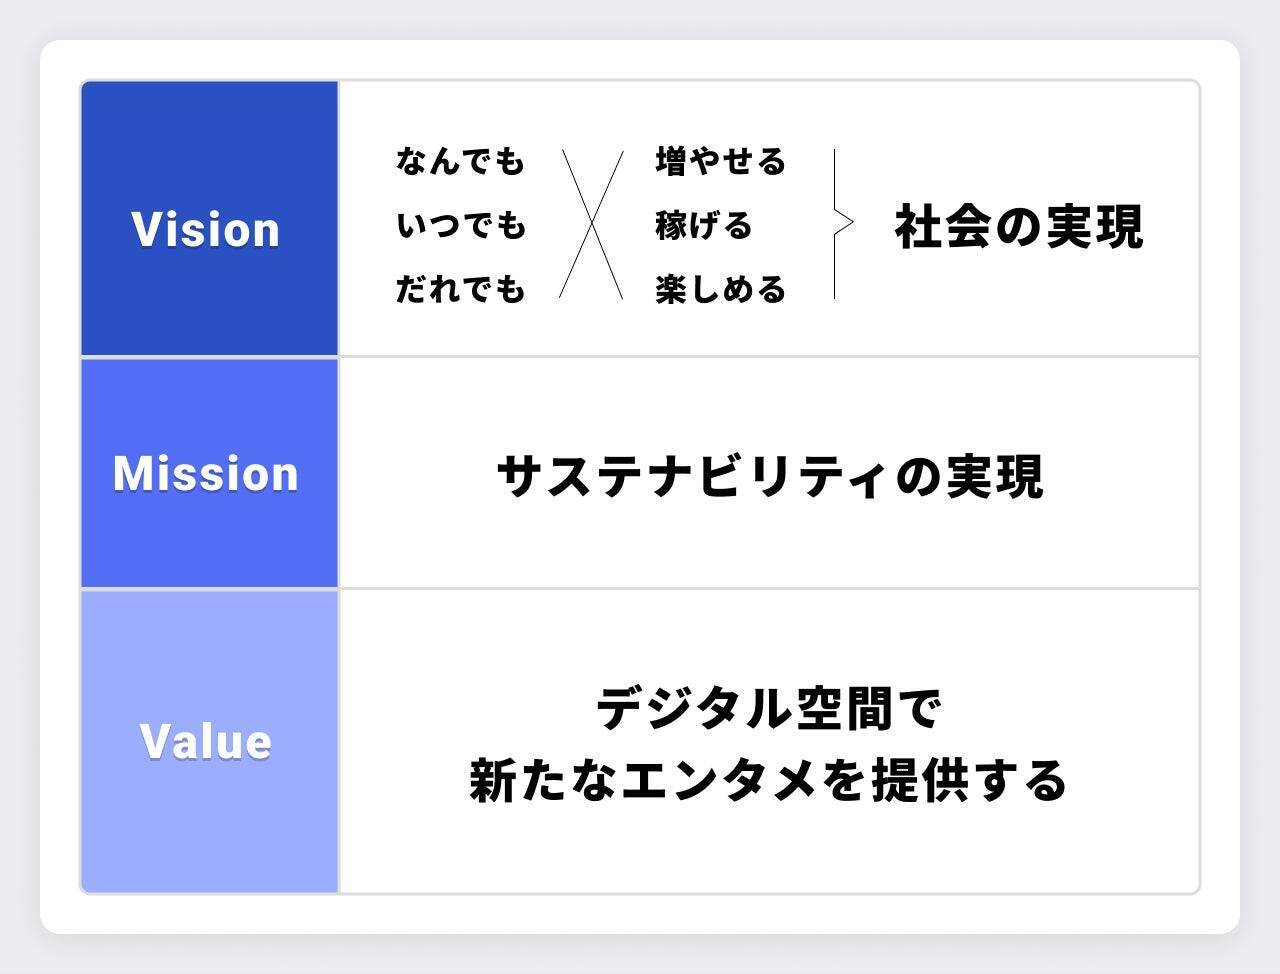Select the いつでも text

click(460, 226)
